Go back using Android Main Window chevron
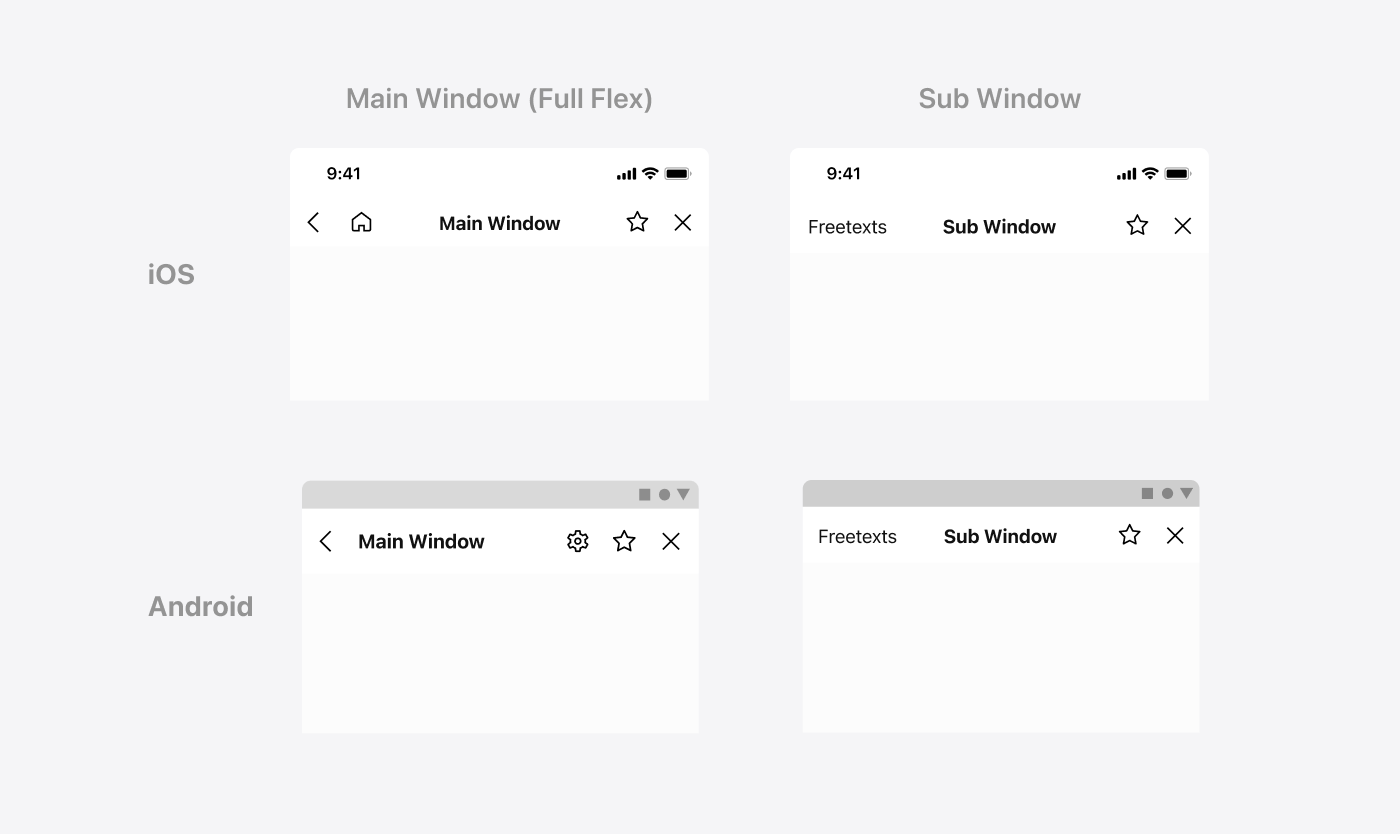 pyautogui.click(x=325, y=541)
